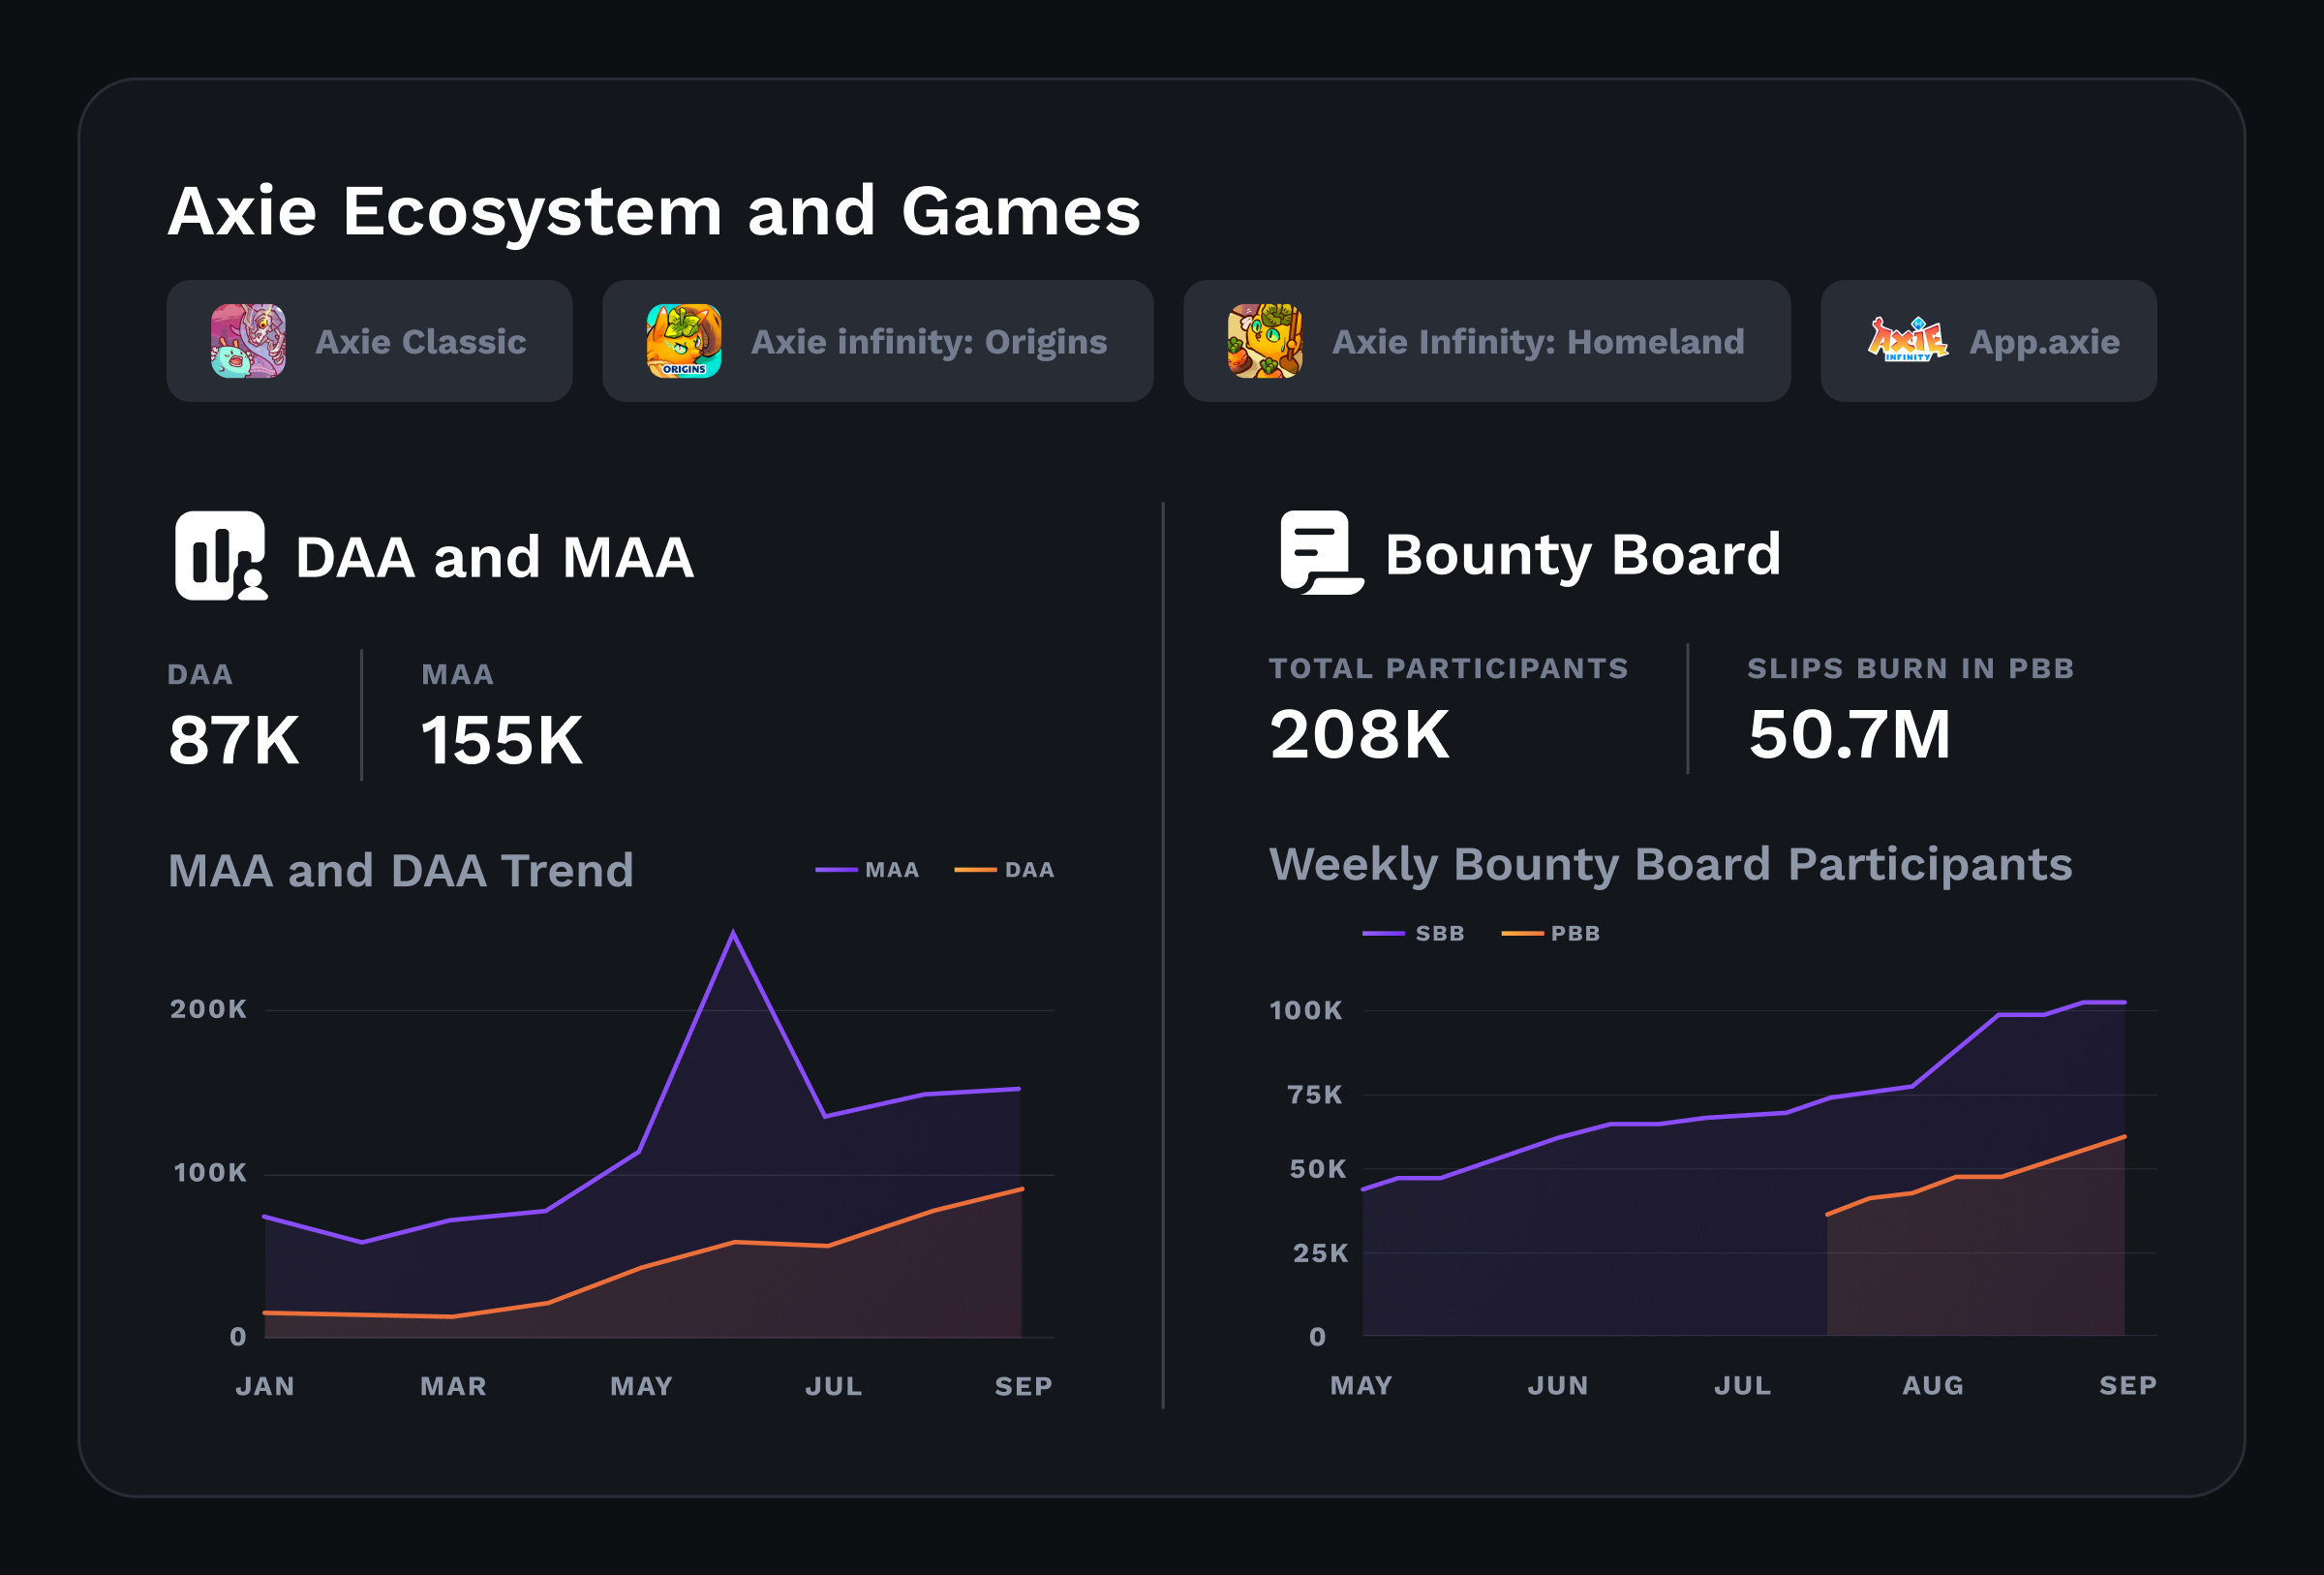Click the Homeland game thumbnail icon
The image size is (2324, 1575).
point(1265,341)
